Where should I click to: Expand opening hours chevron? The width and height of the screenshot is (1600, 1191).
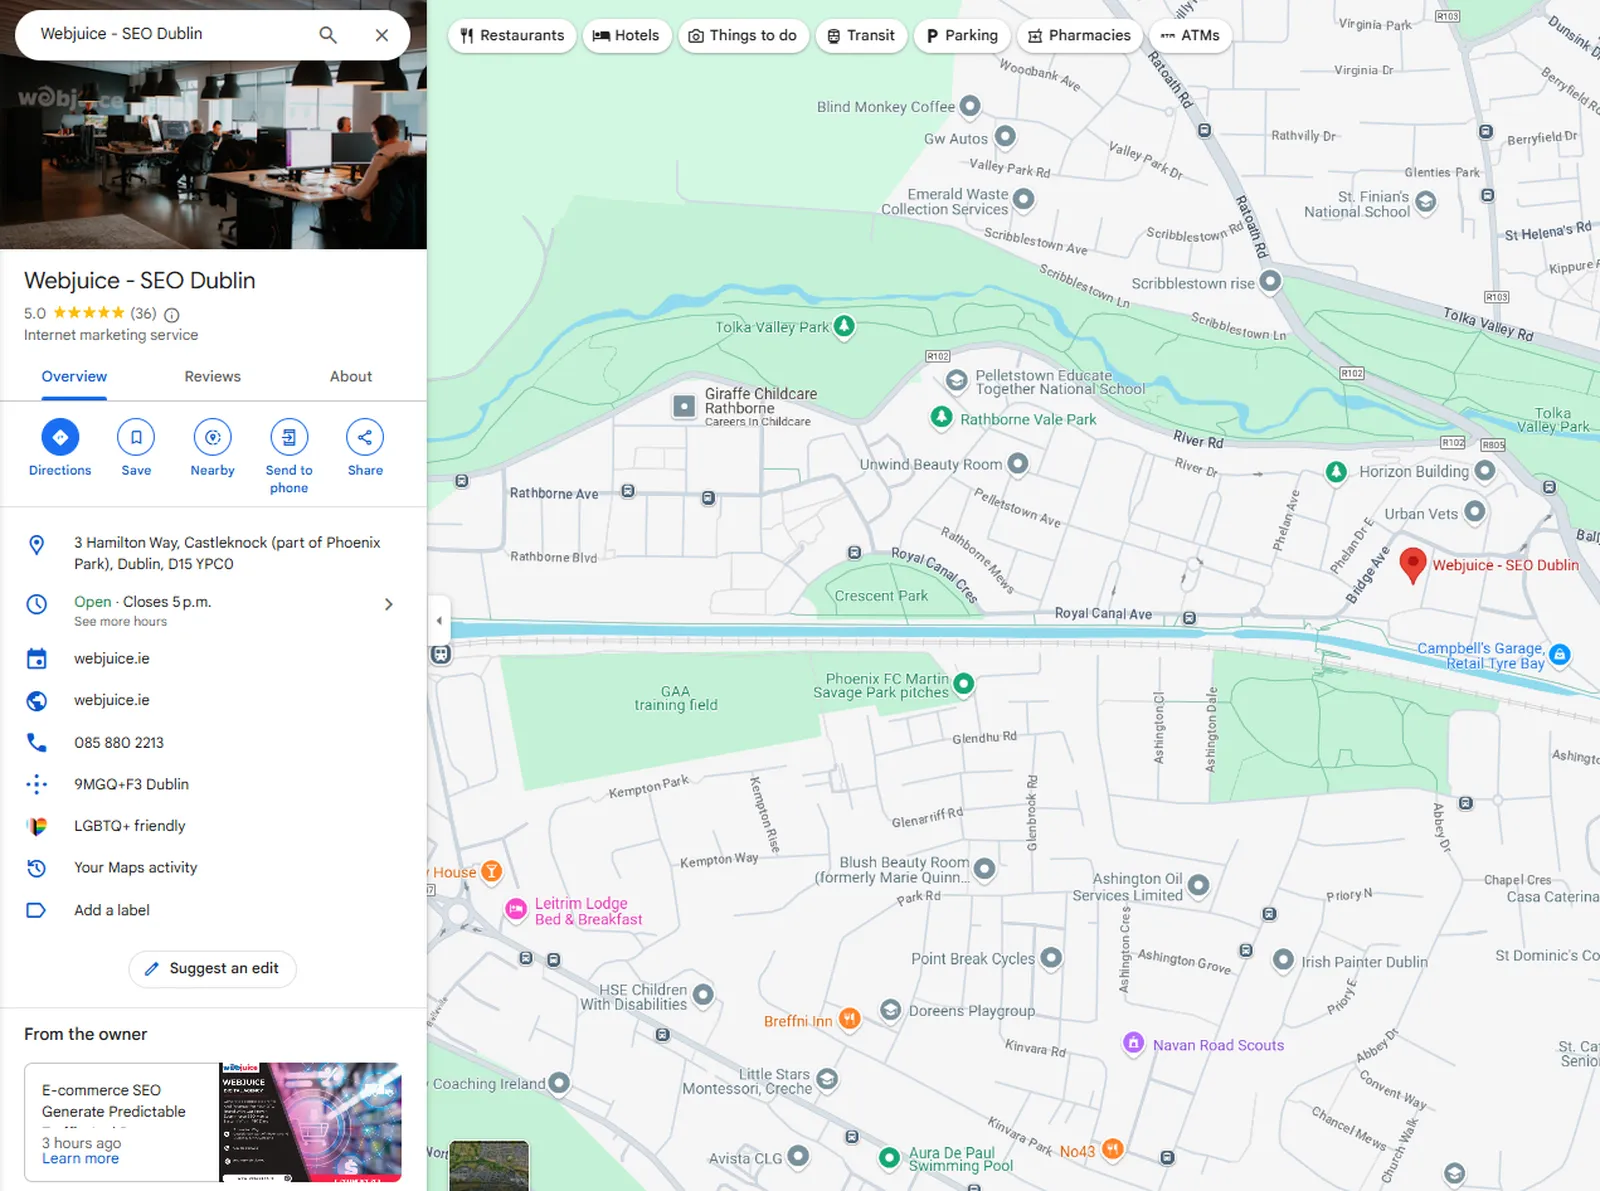tap(389, 604)
